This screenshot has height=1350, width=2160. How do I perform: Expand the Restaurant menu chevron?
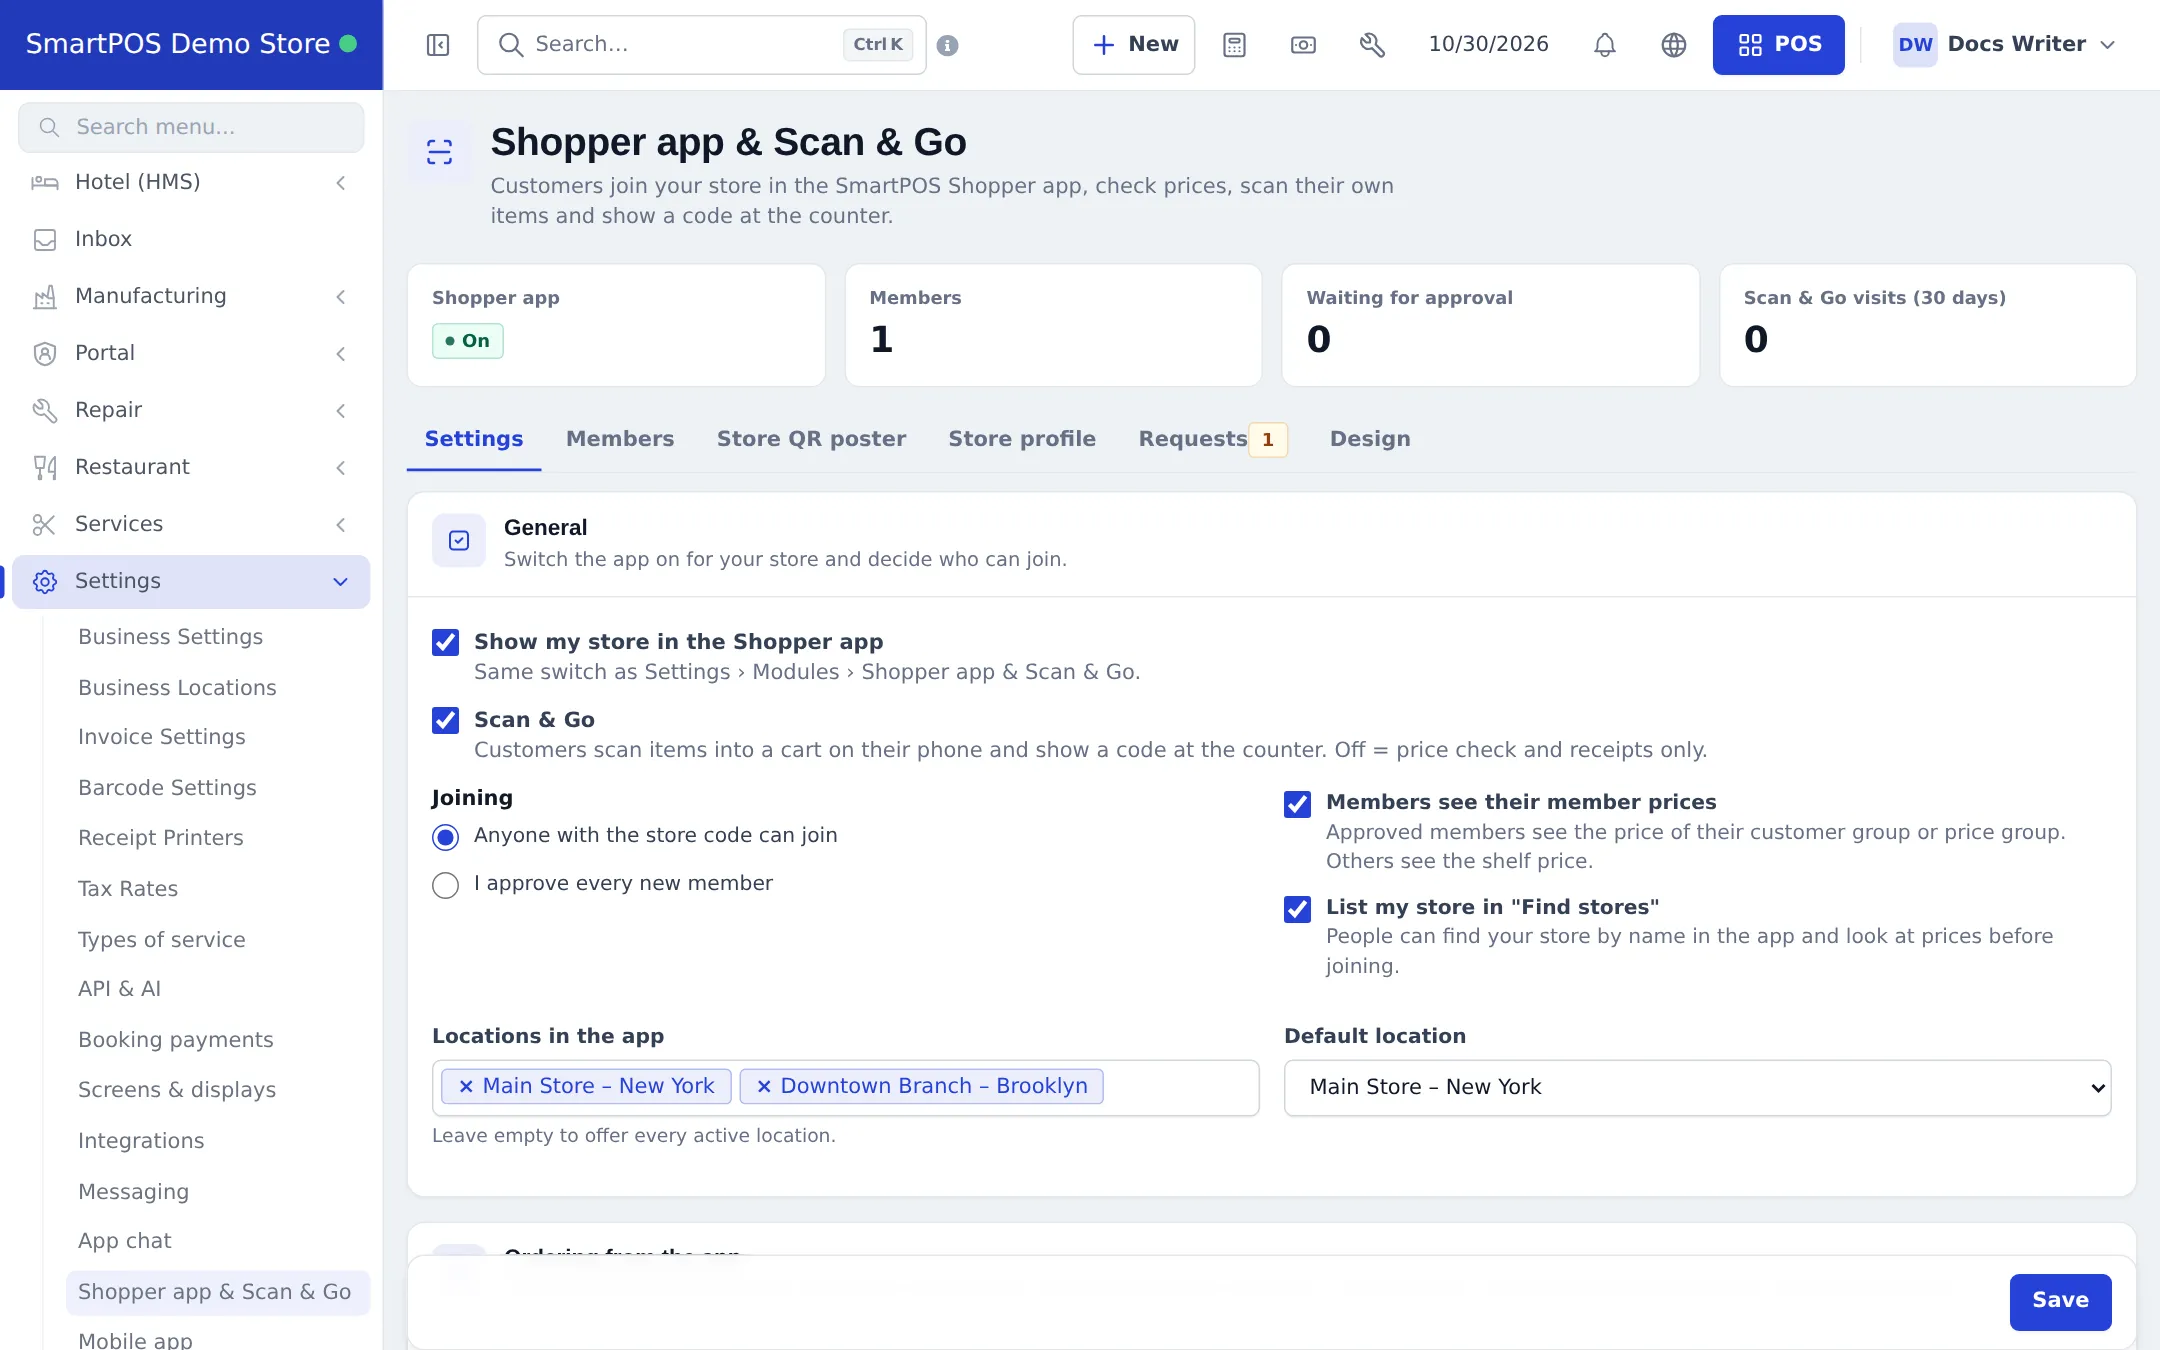coord(341,467)
